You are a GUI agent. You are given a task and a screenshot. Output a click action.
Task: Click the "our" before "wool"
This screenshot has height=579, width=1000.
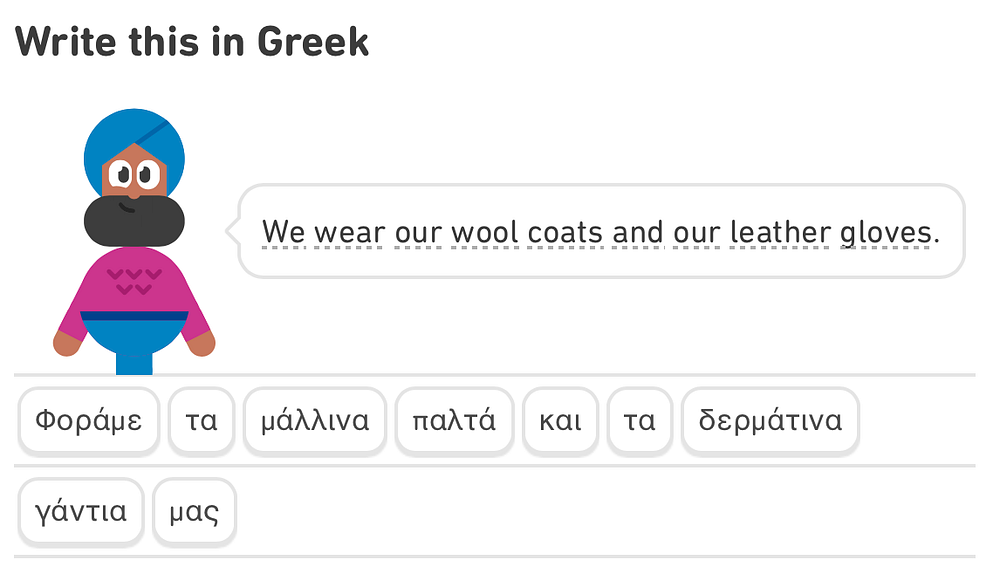[x=418, y=233]
